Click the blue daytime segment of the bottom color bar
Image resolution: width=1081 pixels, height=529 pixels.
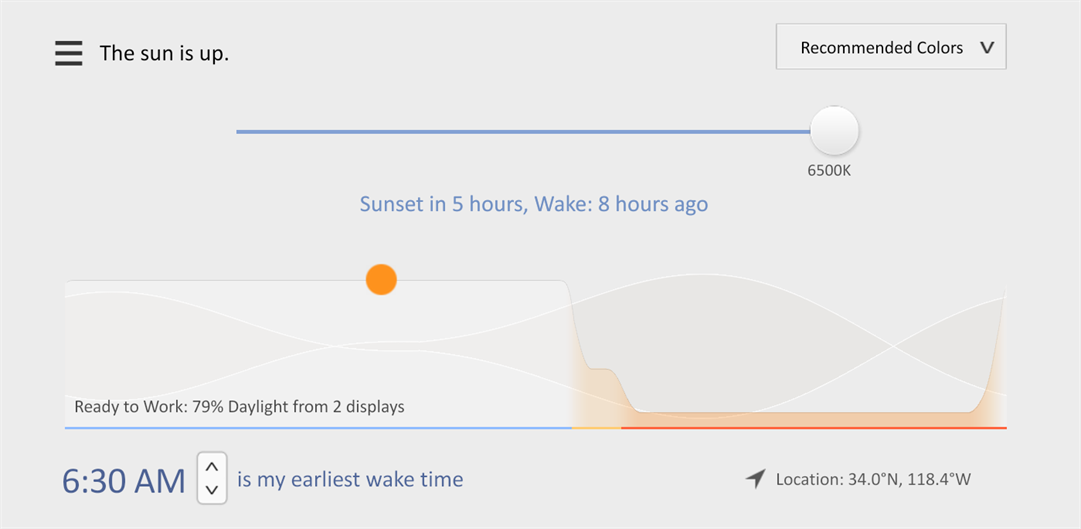[x=318, y=428]
